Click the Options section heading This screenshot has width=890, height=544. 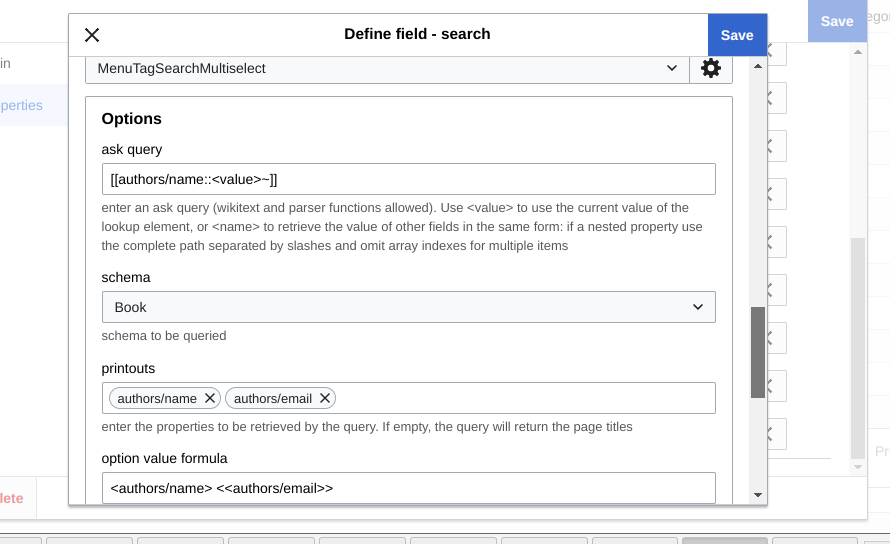pos(132,119)
